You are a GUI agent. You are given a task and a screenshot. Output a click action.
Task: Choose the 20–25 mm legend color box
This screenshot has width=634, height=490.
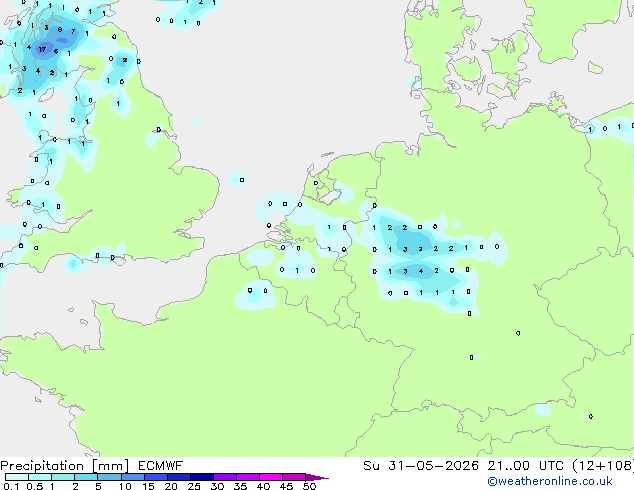(x=179, y=477)
